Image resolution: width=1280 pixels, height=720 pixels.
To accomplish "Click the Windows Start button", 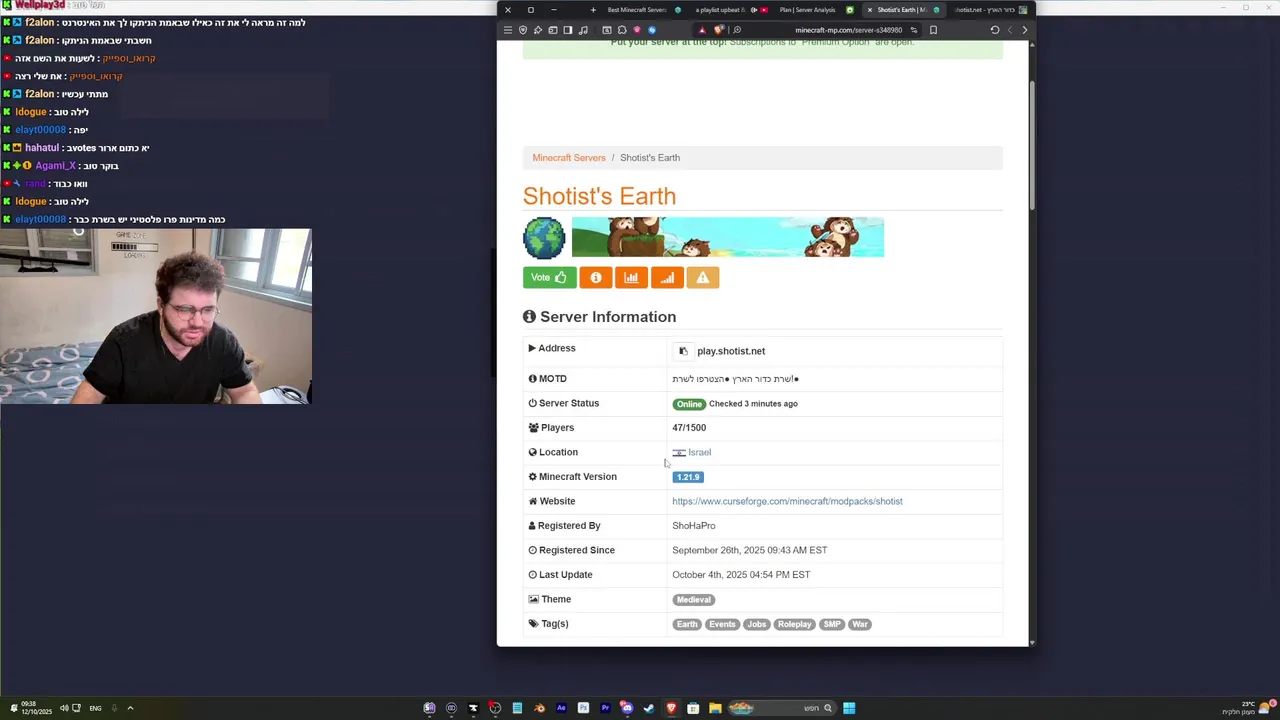I will point(849,708).
